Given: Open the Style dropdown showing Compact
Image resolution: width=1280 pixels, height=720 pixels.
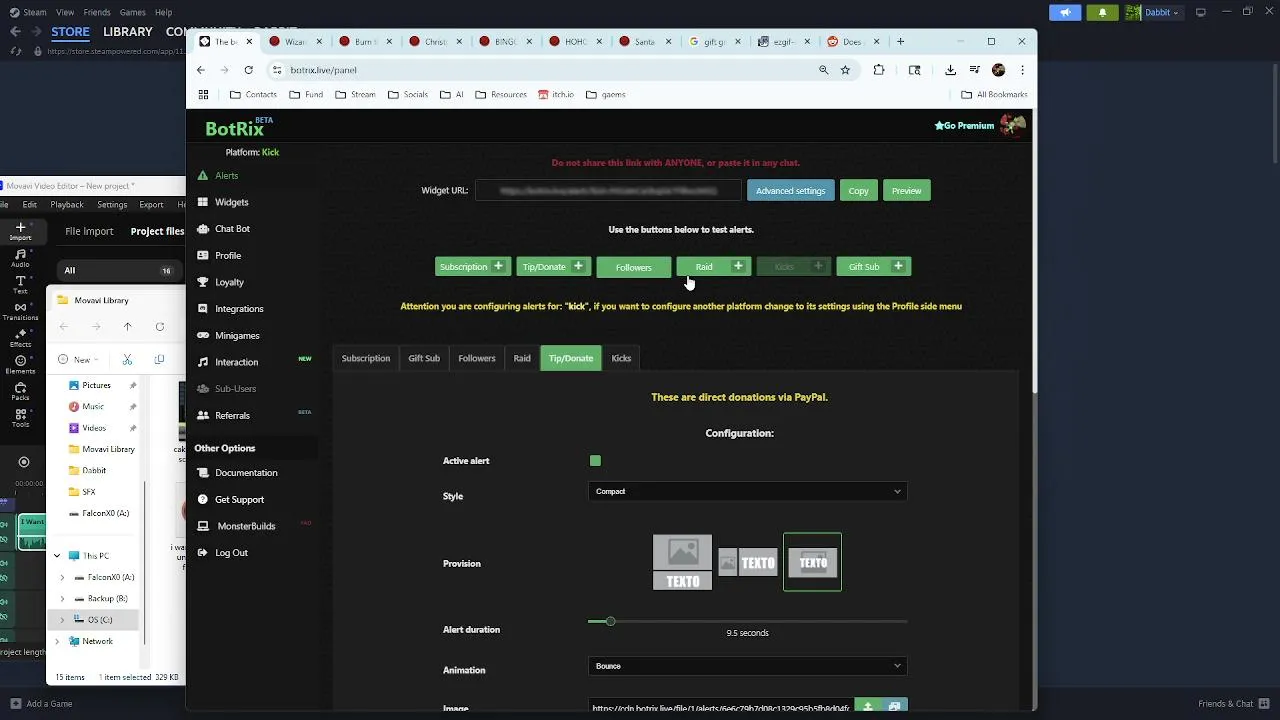Looking at the screenshot, I should 747,491.
